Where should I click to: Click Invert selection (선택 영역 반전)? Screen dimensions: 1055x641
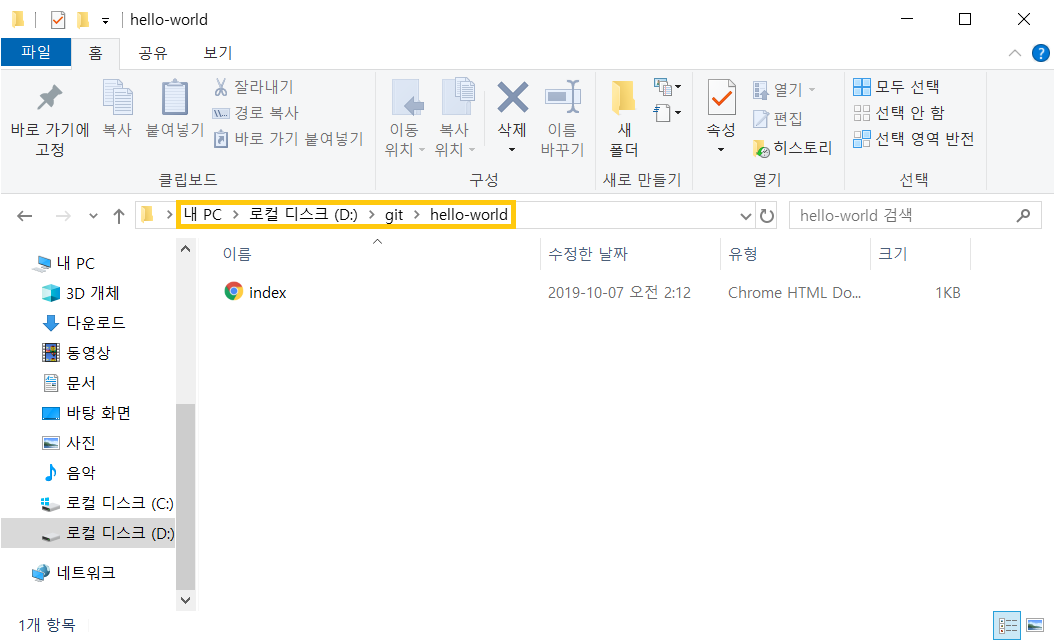(x=914, y=139)
